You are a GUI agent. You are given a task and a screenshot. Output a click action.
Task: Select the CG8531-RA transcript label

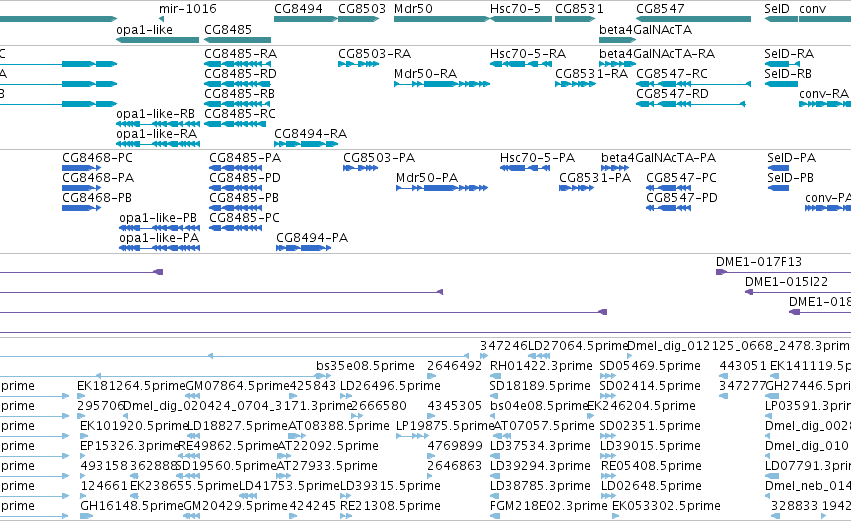click(x=591, y=74)
